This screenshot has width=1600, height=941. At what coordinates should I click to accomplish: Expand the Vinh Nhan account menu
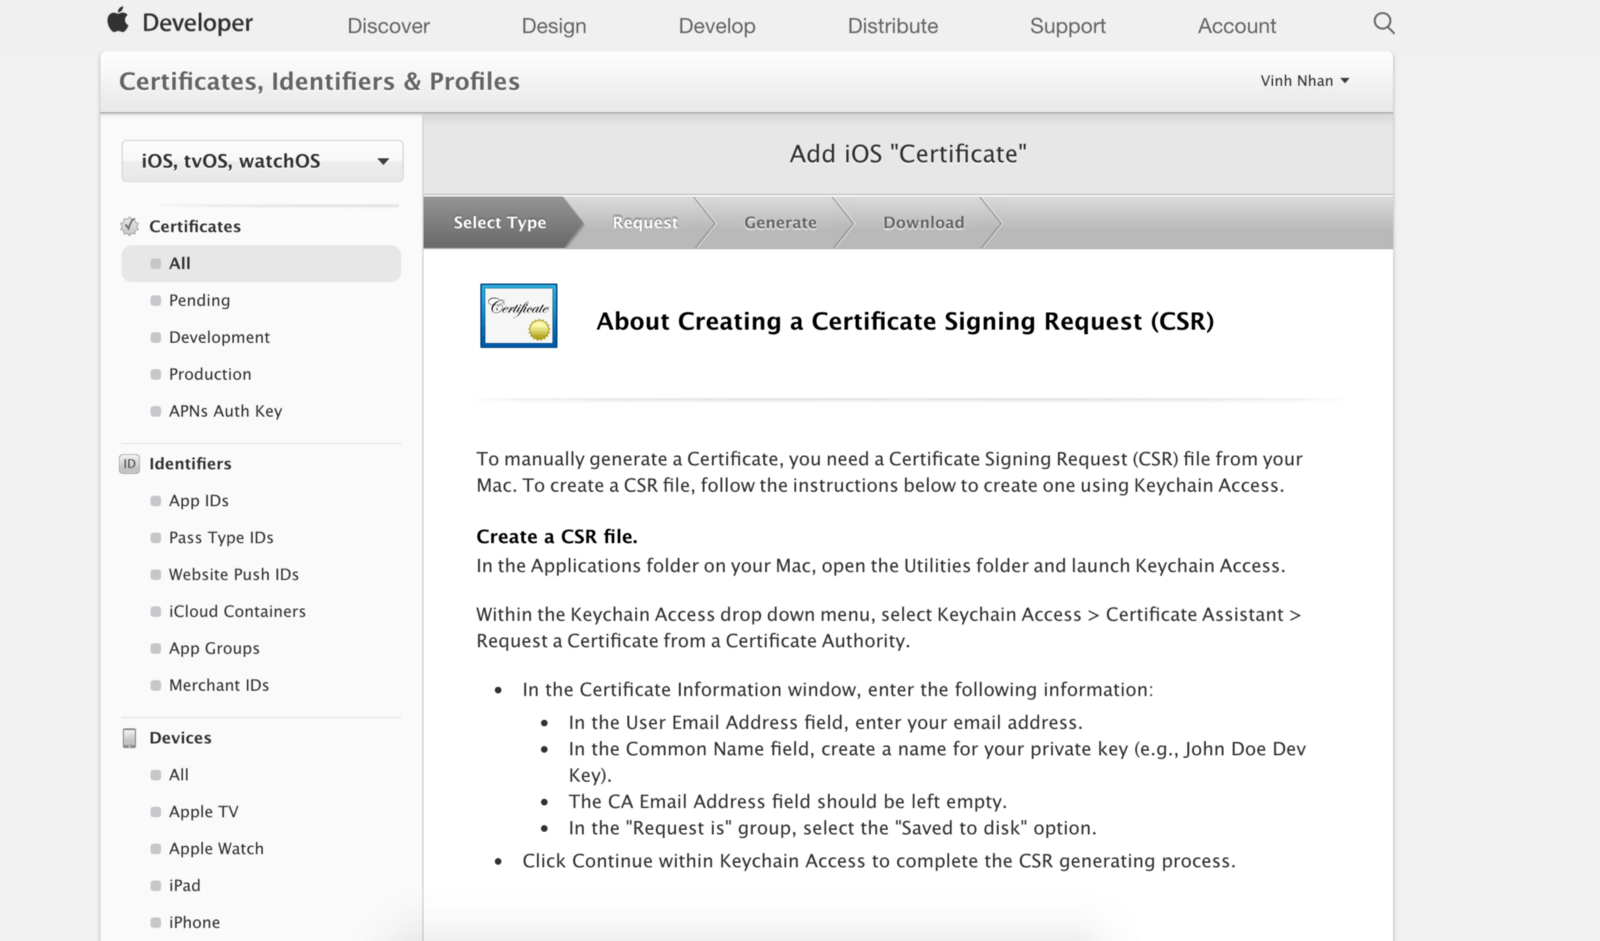click(1305, 81)
